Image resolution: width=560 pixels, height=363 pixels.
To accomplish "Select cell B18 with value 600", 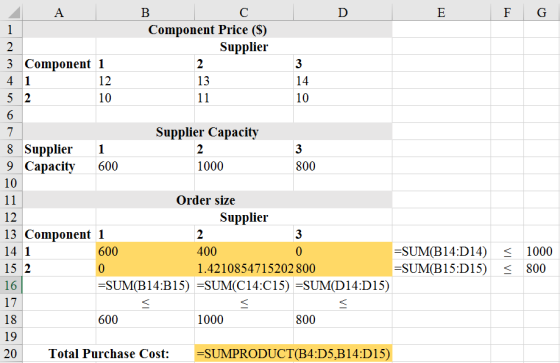I will point(145,319).
